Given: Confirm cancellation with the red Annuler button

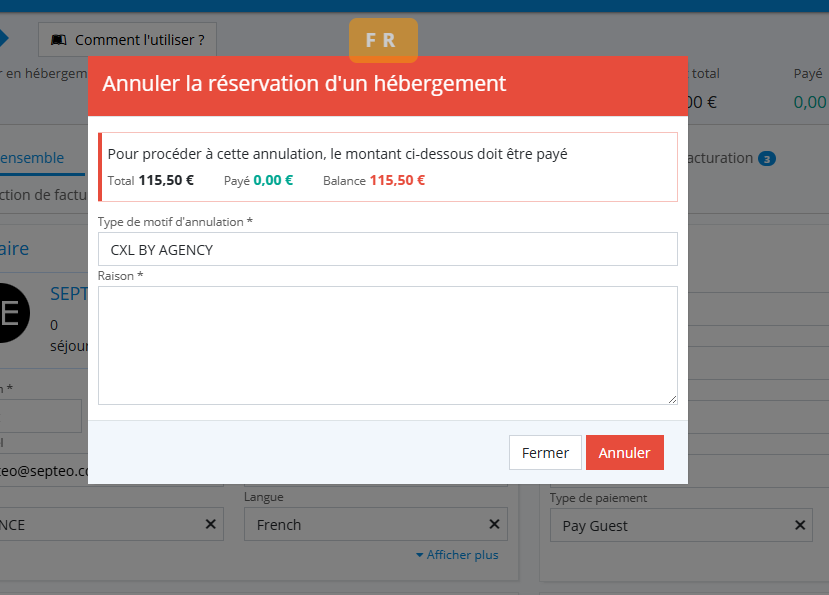Looking at the screenshot, I should coord(624,453).
